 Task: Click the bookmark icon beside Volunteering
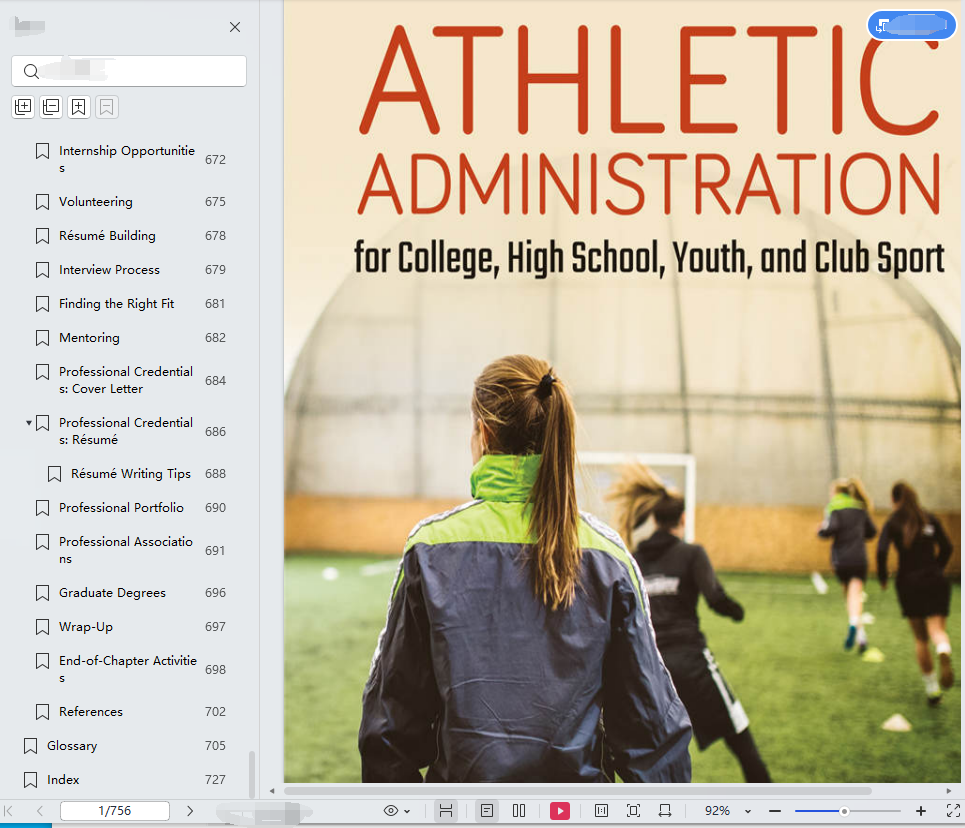42,202
